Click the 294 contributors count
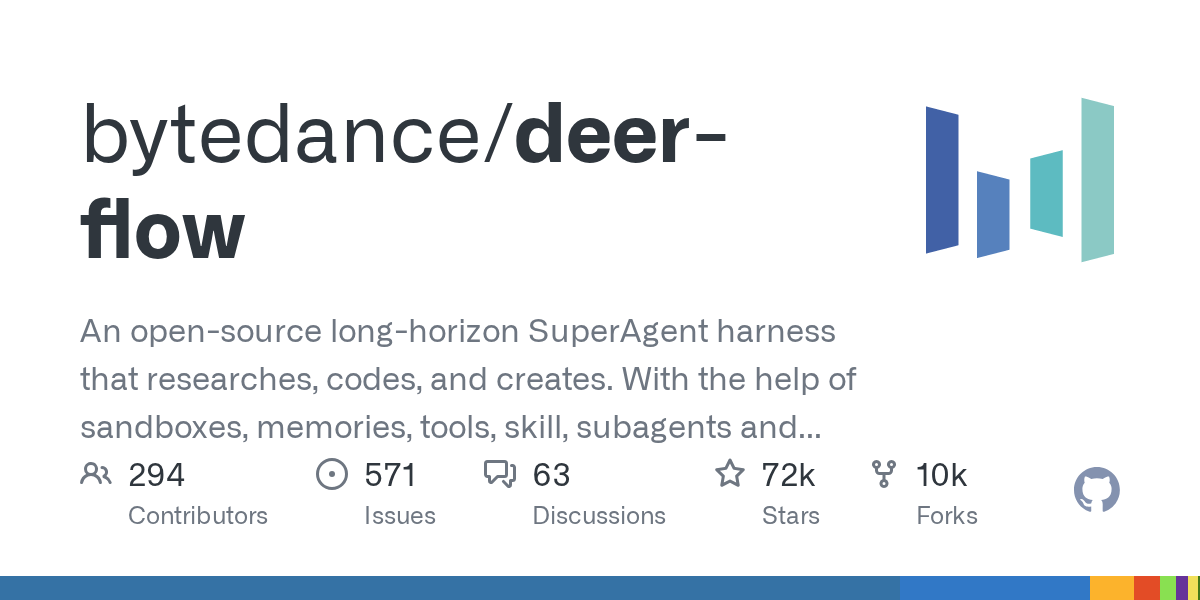Screen dimensions: 1200x600 tap(157, 475)
